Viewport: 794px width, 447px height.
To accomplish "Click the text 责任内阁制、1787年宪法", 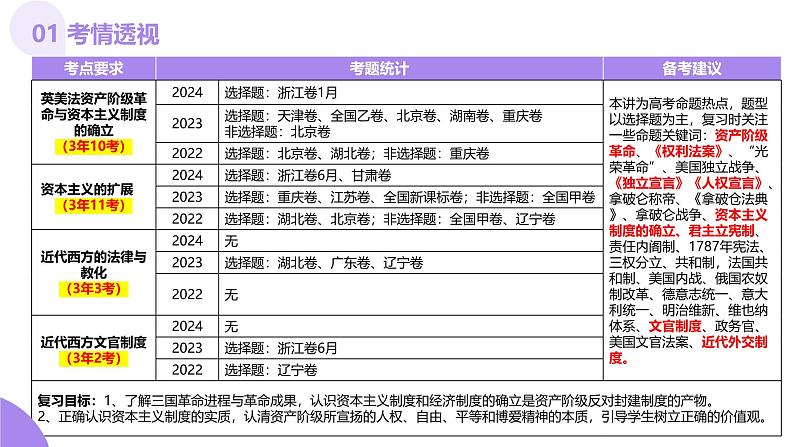I will pyautogui.click(x=684, y=247).
